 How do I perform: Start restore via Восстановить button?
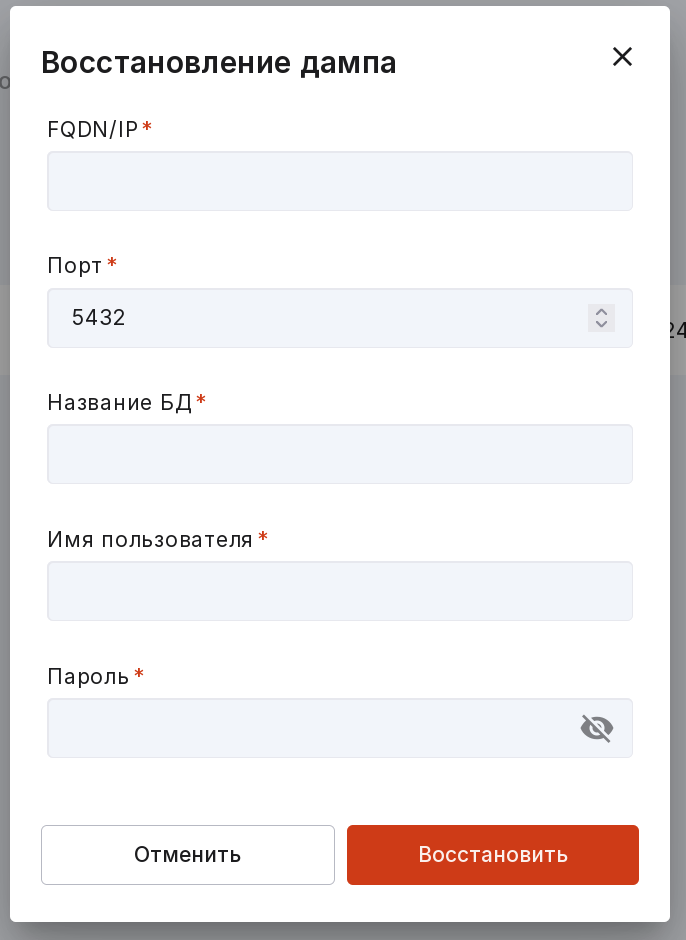tap(493, 855)
